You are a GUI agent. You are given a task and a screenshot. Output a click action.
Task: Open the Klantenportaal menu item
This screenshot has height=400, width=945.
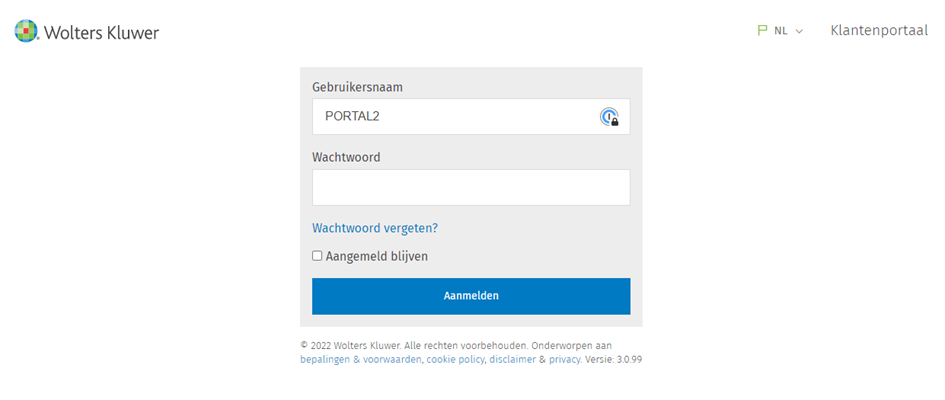[x=879, y=30]
